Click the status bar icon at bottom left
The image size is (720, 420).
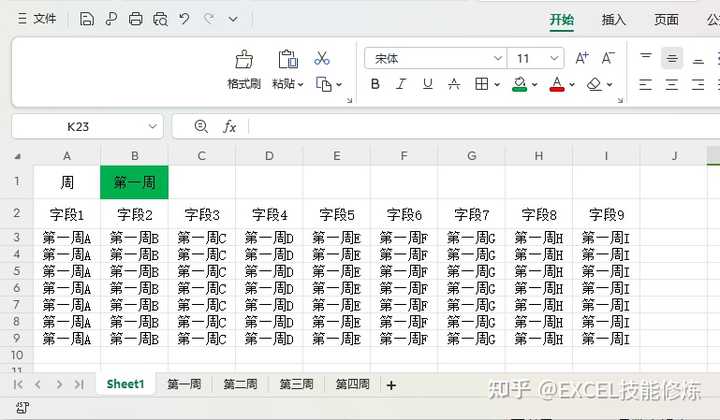[22, 408]
